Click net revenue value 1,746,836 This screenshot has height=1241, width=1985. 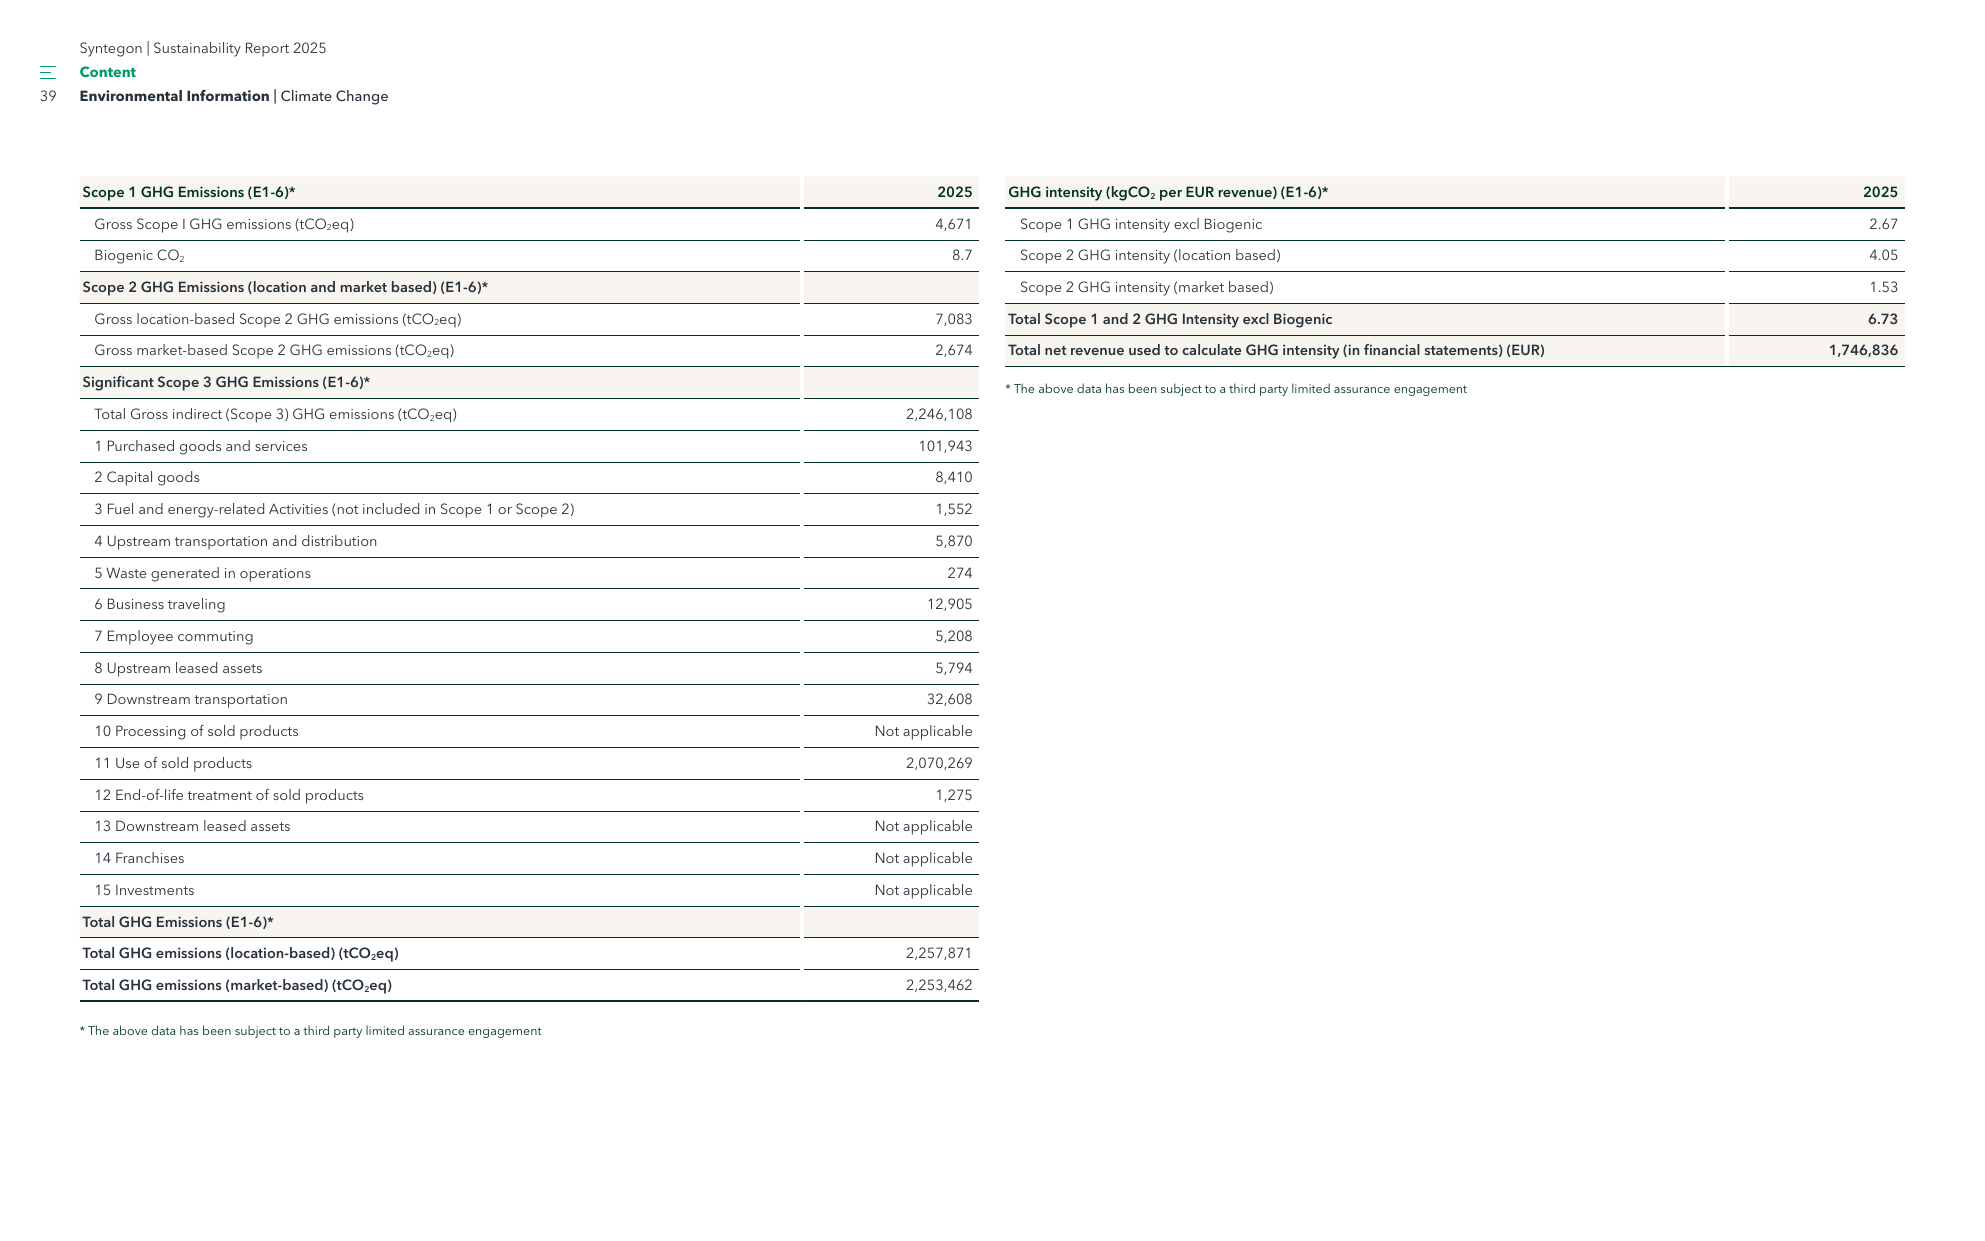1863,350
